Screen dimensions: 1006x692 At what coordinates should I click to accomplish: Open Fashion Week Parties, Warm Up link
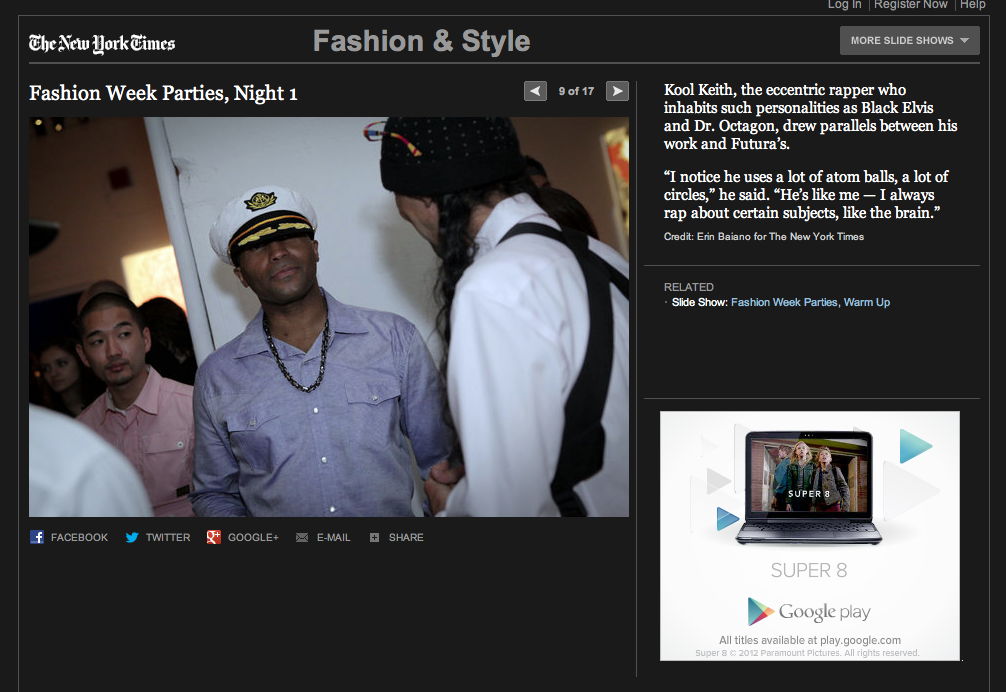(810, 302)
